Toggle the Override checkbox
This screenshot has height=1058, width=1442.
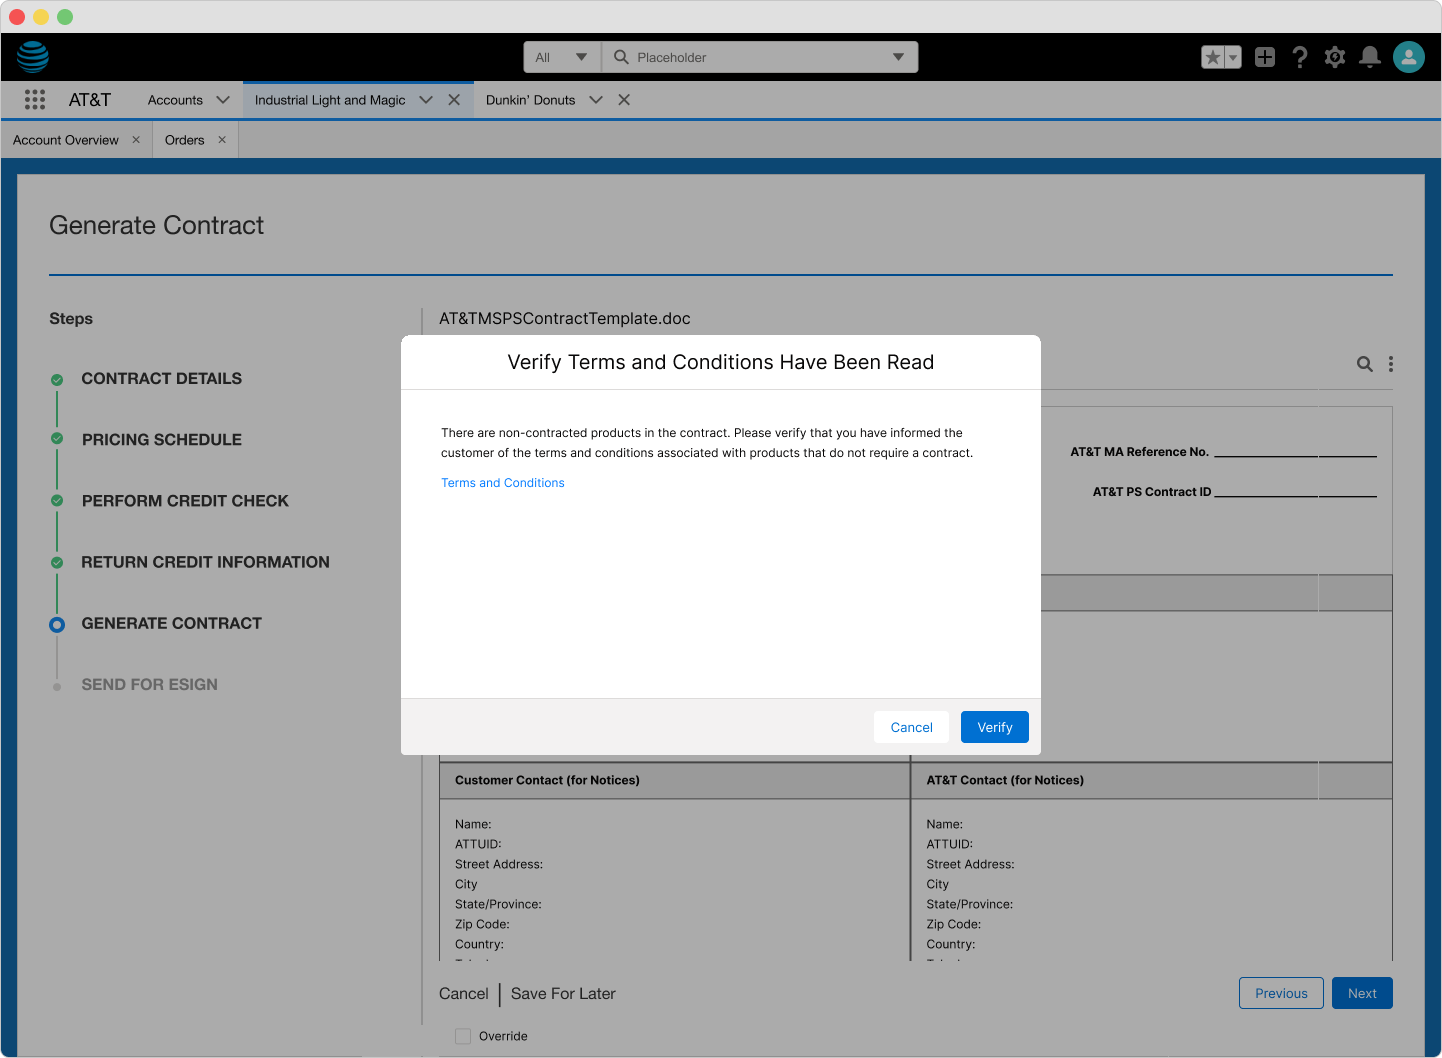463,1036
